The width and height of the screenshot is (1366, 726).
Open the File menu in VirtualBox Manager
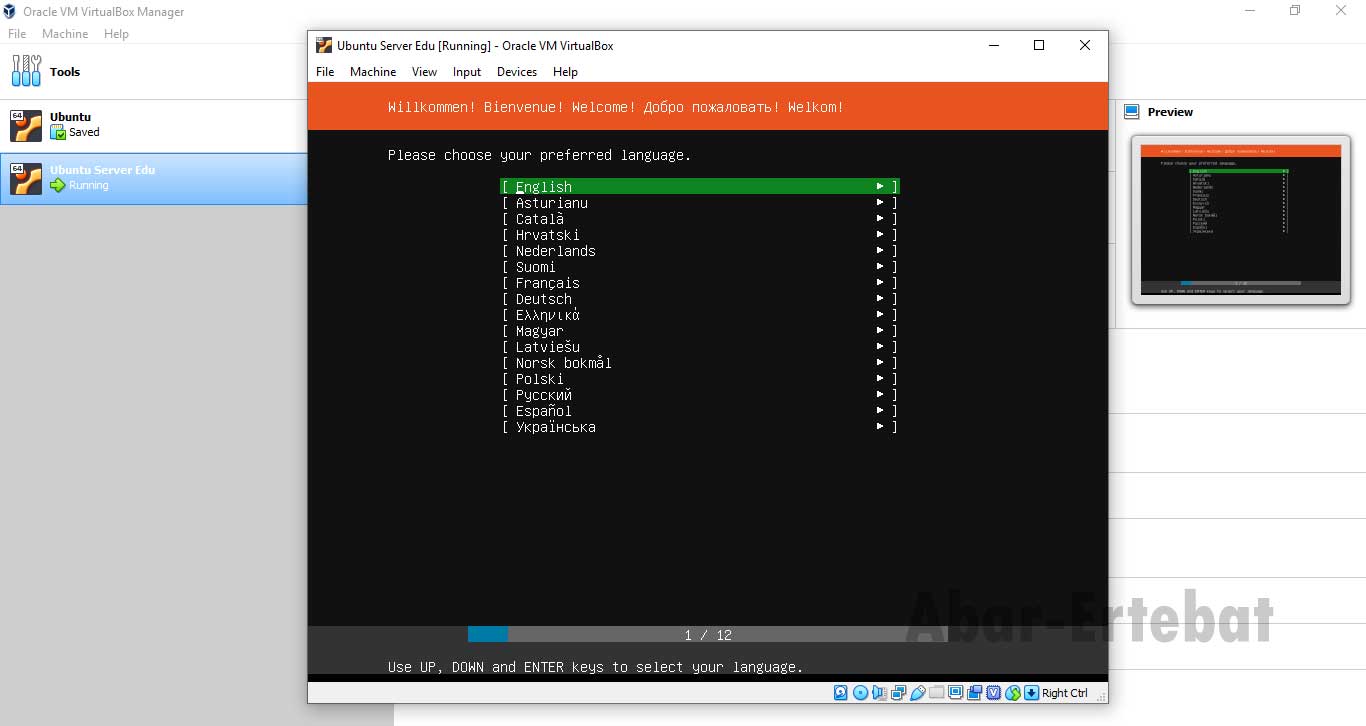pos(17,34)
